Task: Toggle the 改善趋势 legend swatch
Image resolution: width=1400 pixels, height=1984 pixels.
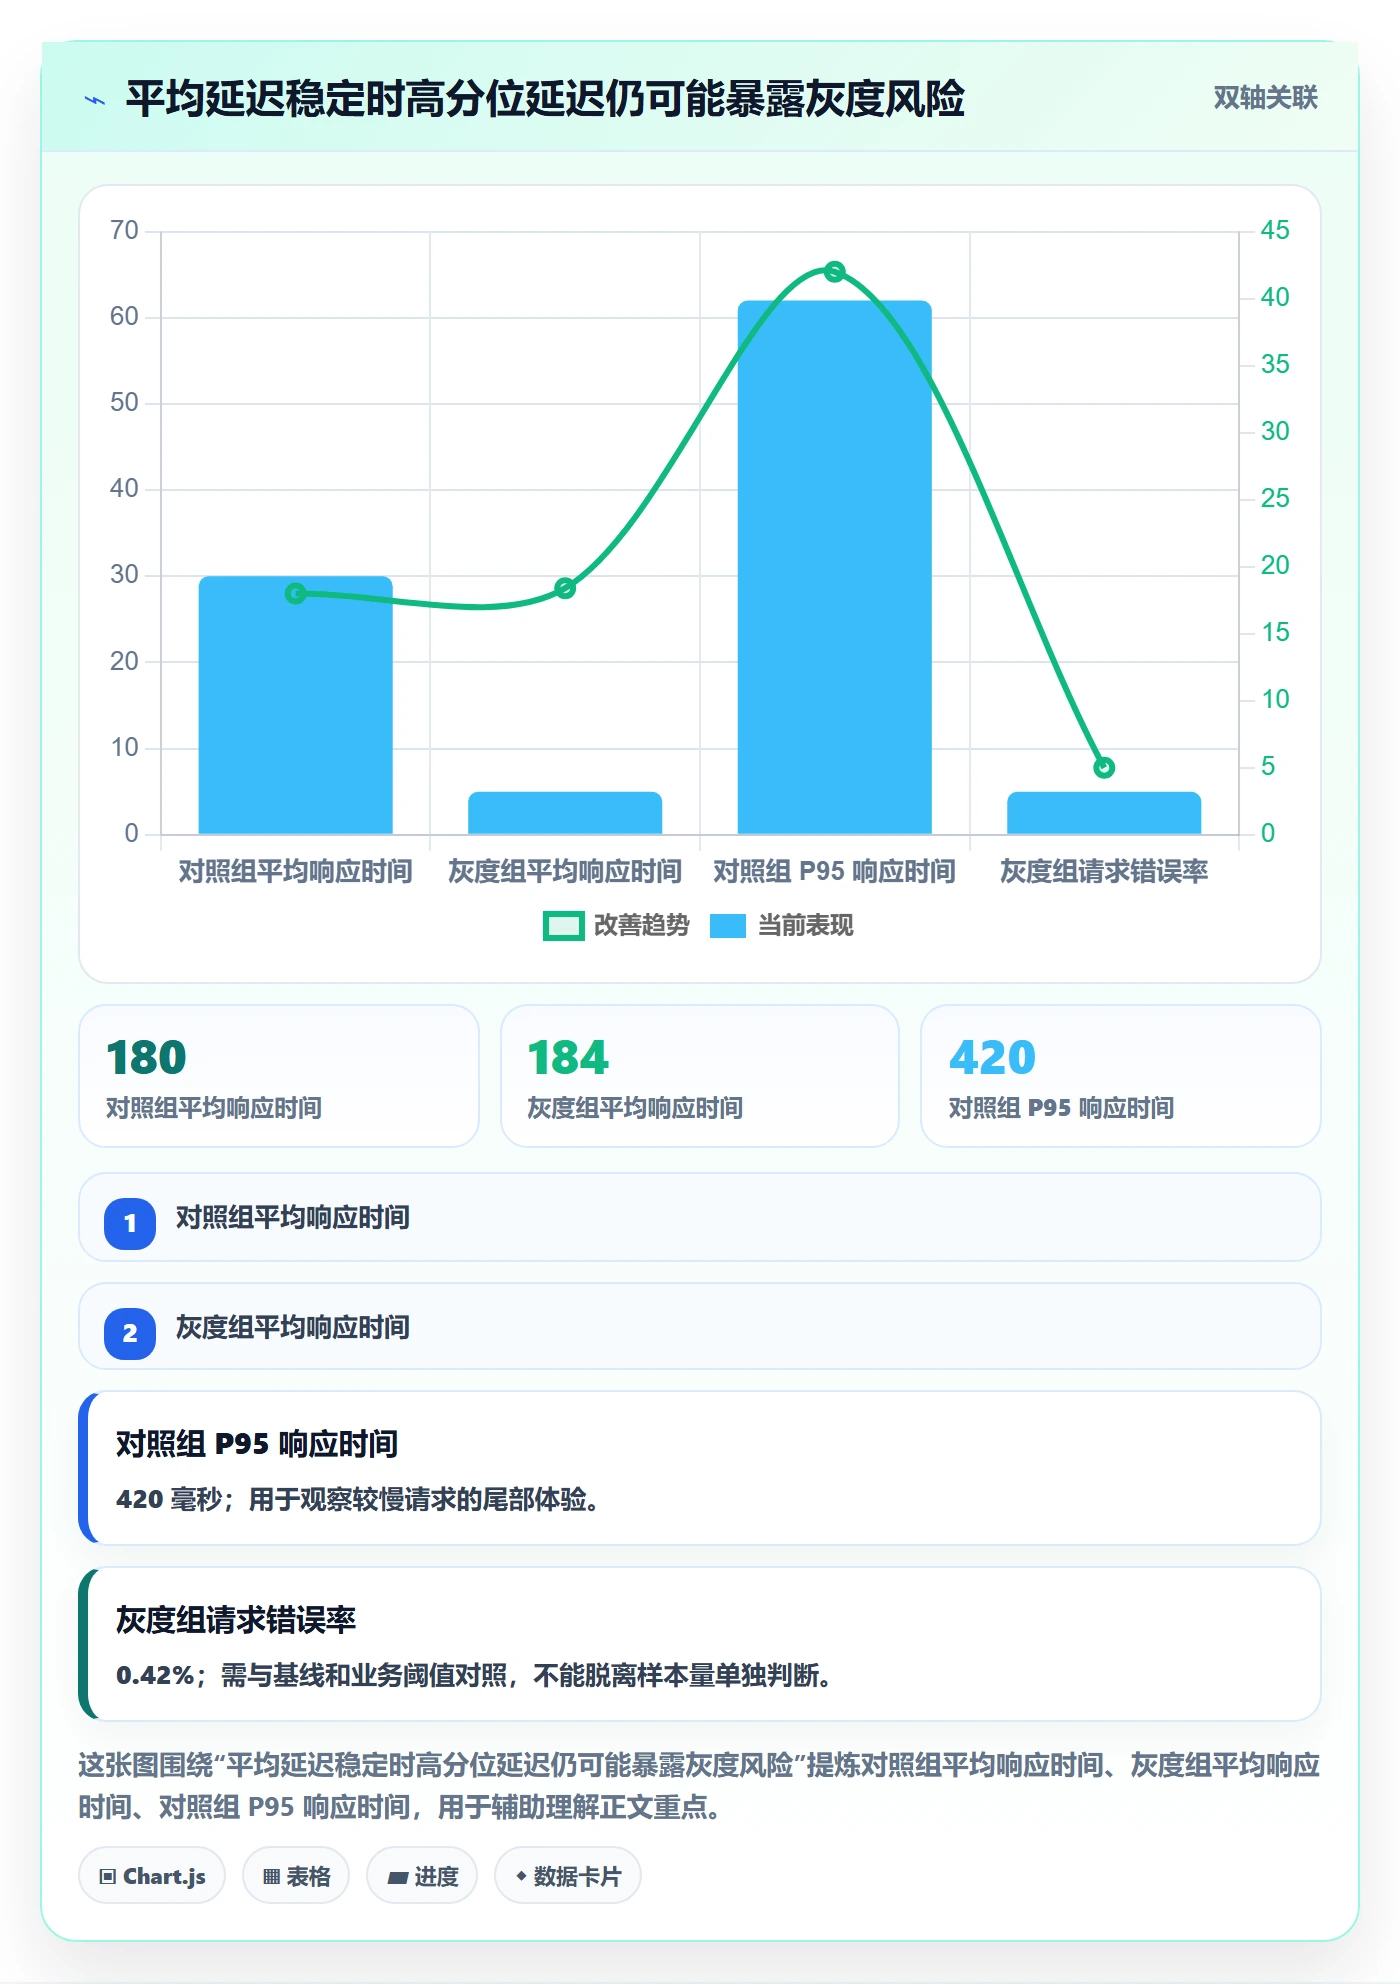Action: pos(563,926)
